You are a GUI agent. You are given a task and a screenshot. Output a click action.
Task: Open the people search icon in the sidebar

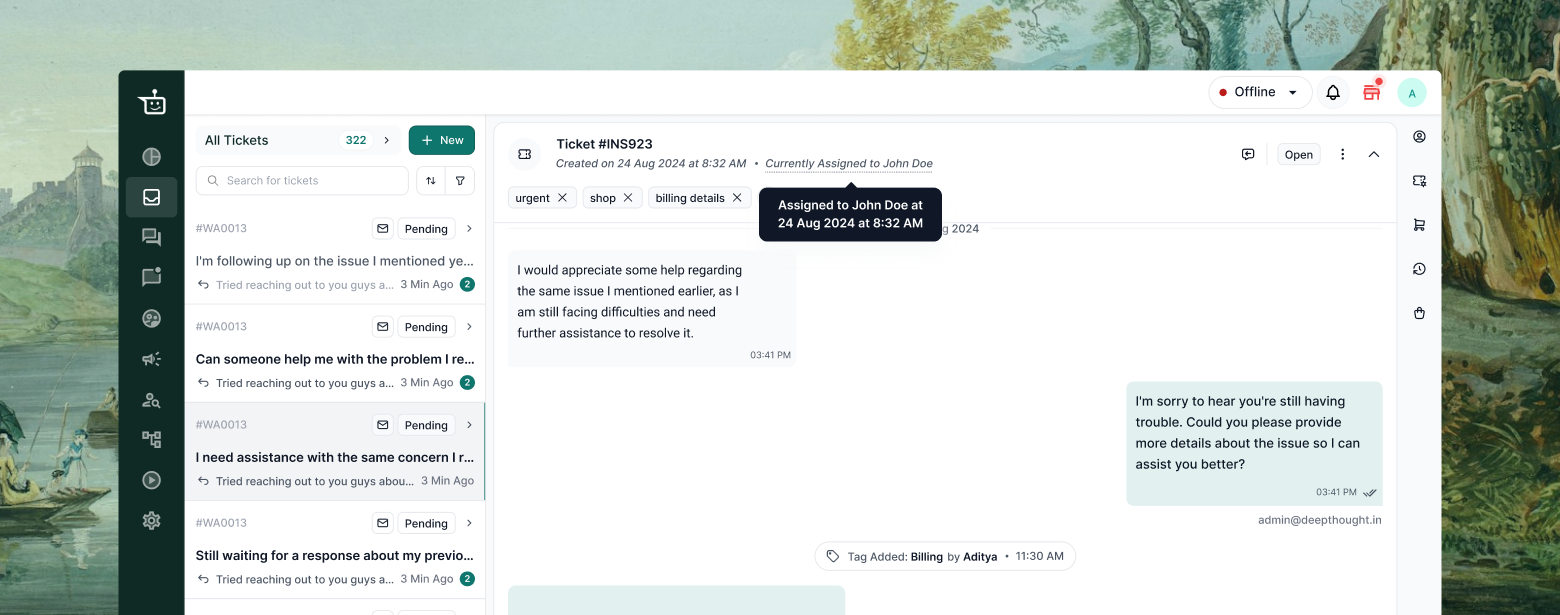point(152,400)
